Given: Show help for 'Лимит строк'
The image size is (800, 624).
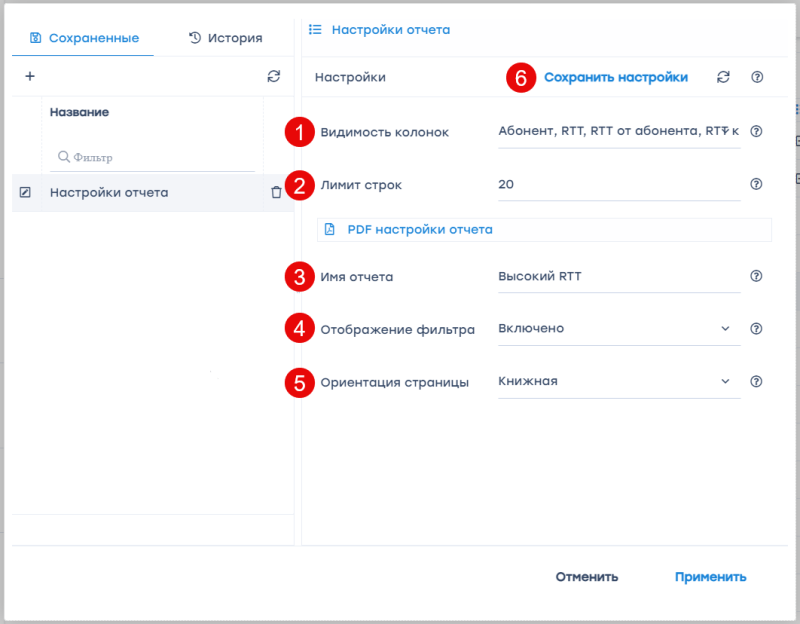Looking at the screenshot, I should pos(756,184).
